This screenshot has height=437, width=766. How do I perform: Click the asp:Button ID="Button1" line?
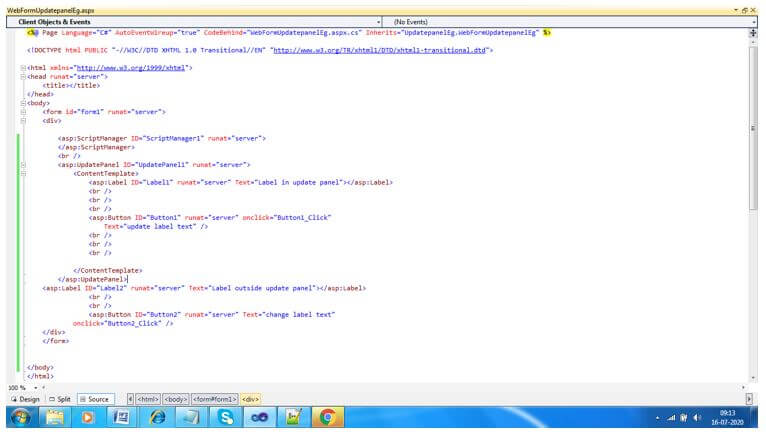[x=210, y=217]
